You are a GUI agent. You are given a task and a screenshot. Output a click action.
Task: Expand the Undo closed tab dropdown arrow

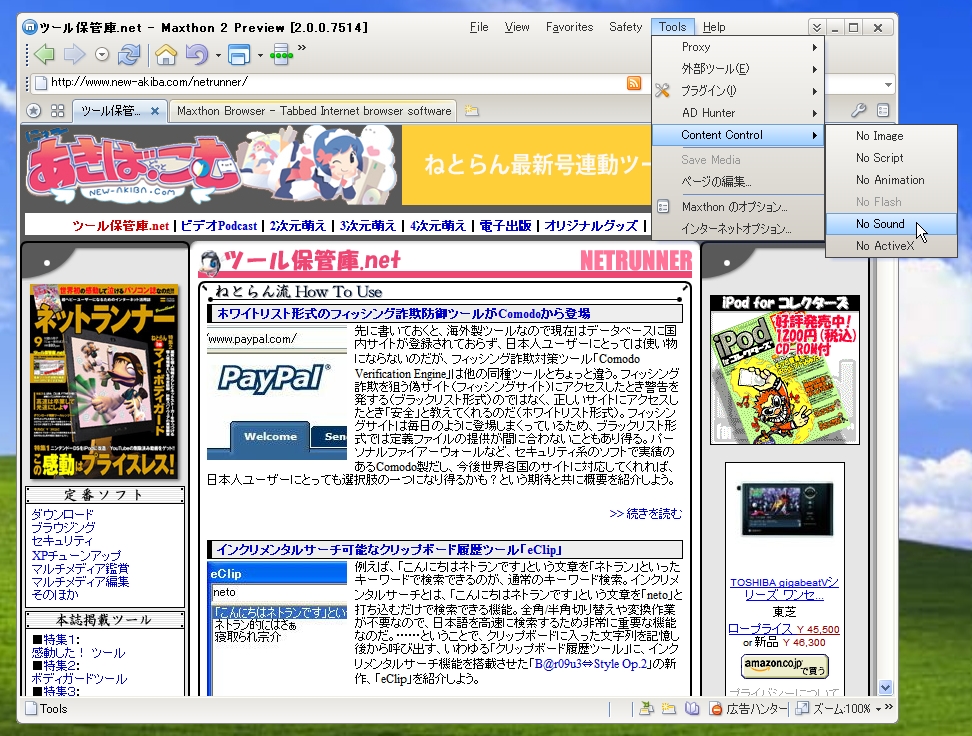click(x=218, y=55)
